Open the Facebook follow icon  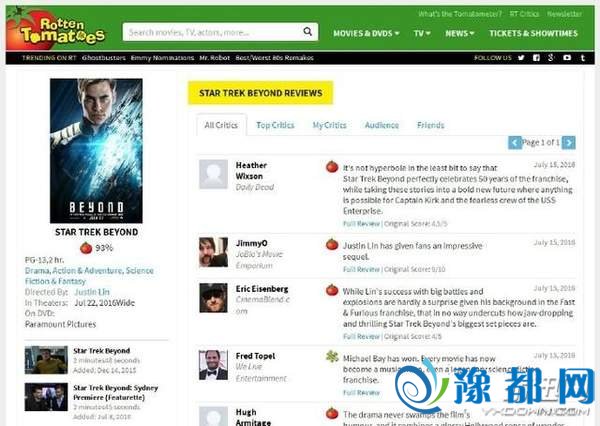point(537,57)
